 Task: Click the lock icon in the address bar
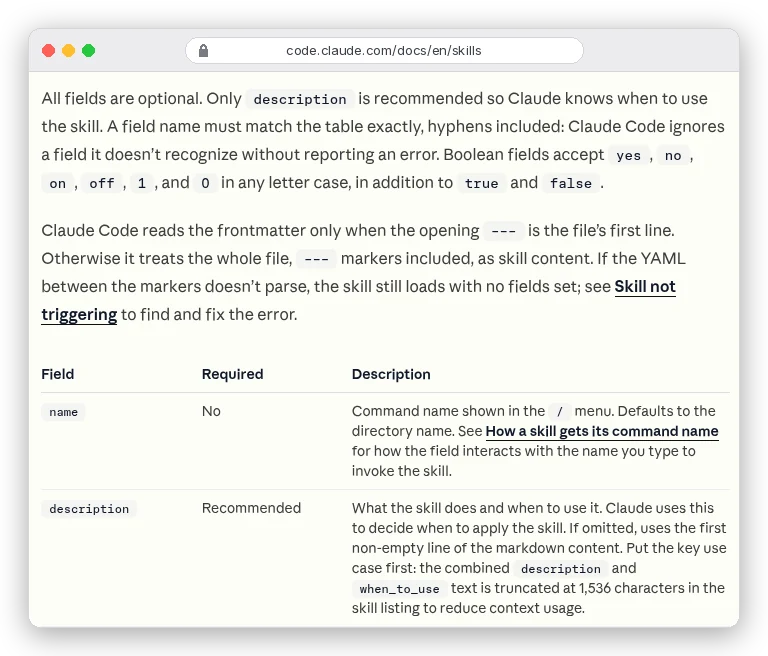[203, 50]
